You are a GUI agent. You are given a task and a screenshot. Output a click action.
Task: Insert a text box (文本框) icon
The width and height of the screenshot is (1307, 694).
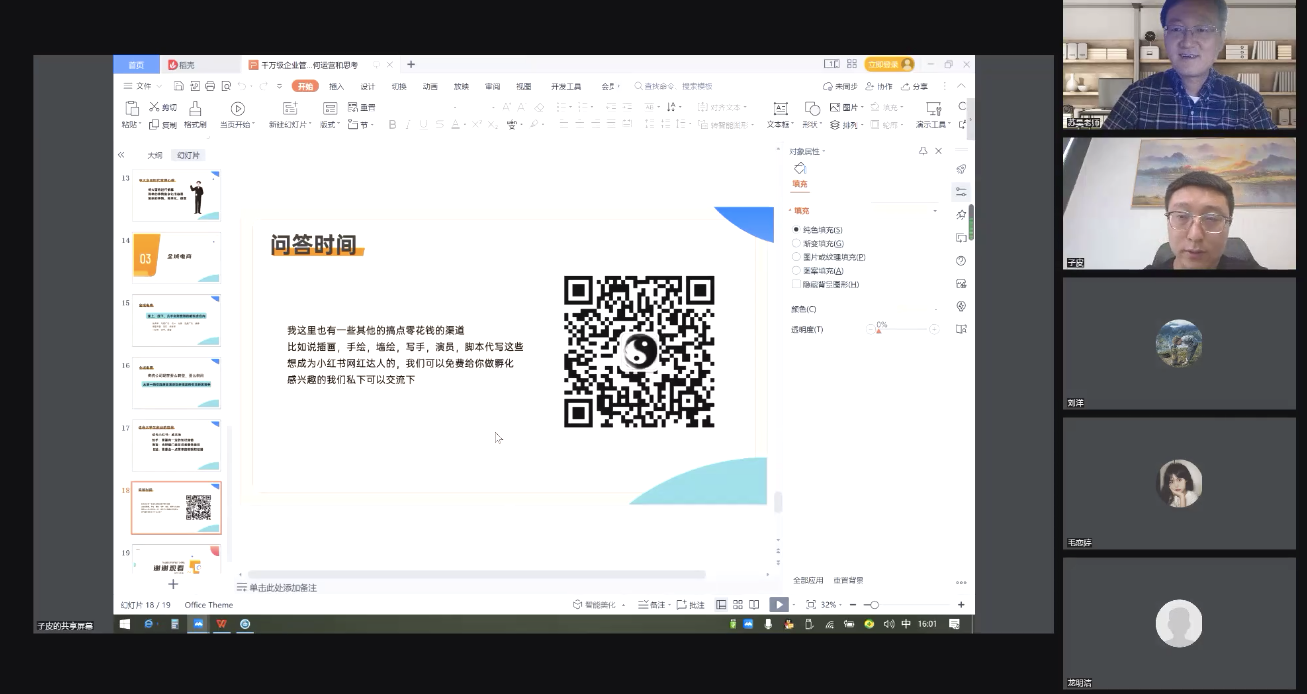tap(780, 108)
